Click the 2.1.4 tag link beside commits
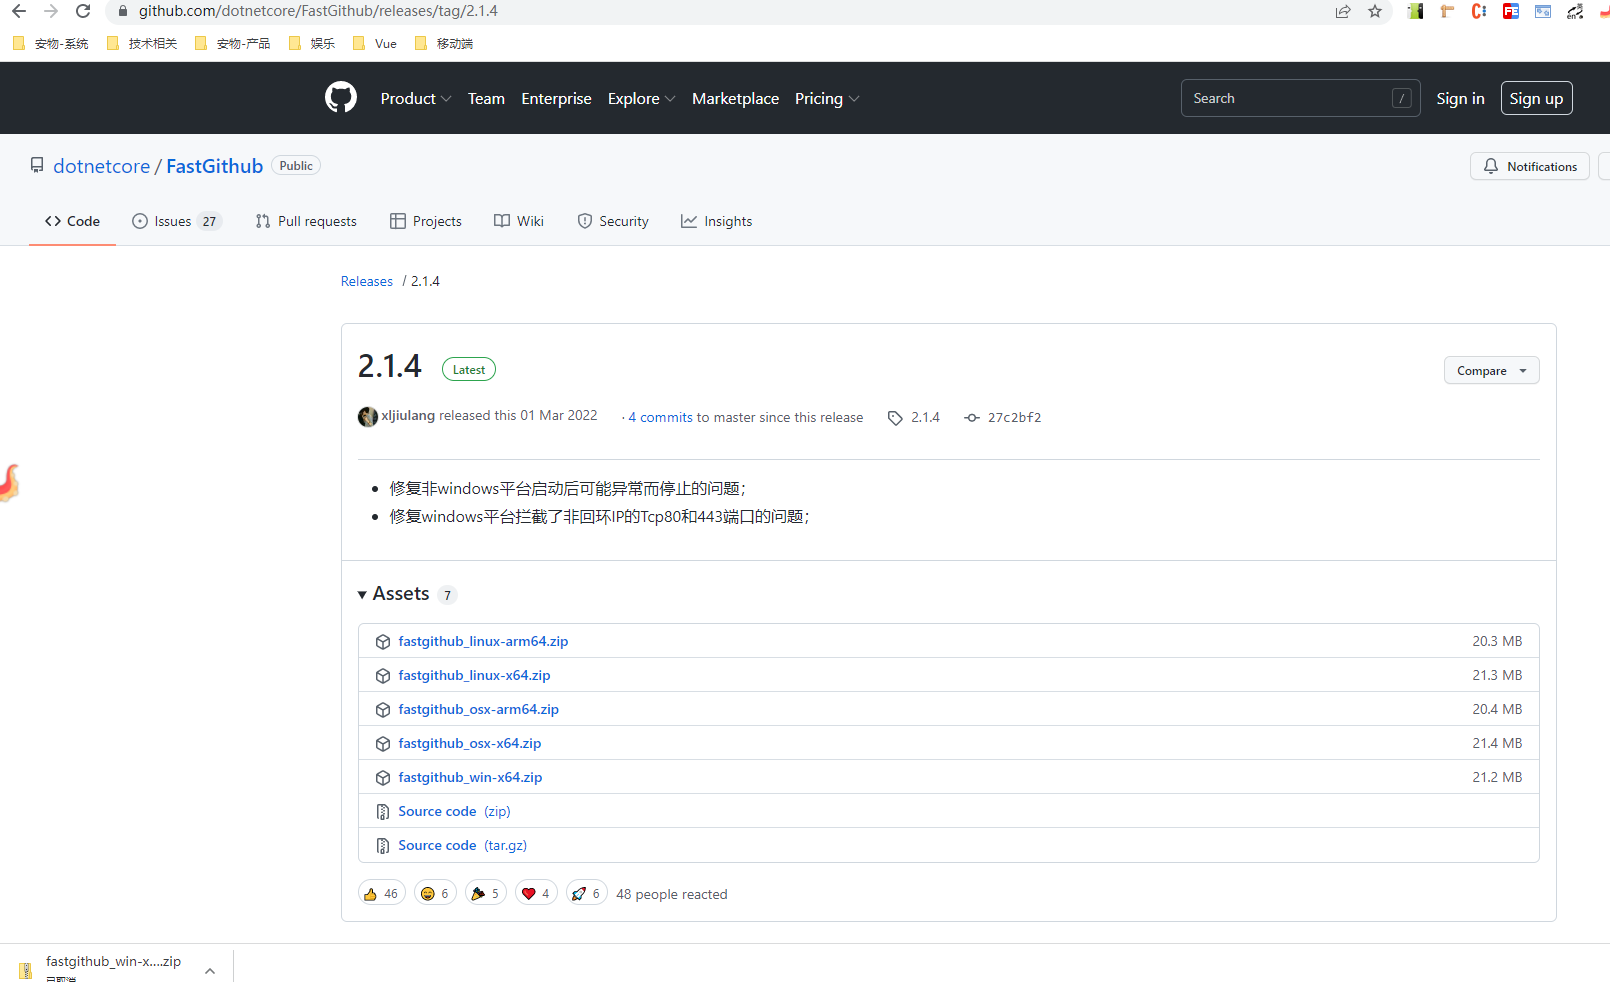Screen dimensions: 1610x982 (x=925, y=417)
